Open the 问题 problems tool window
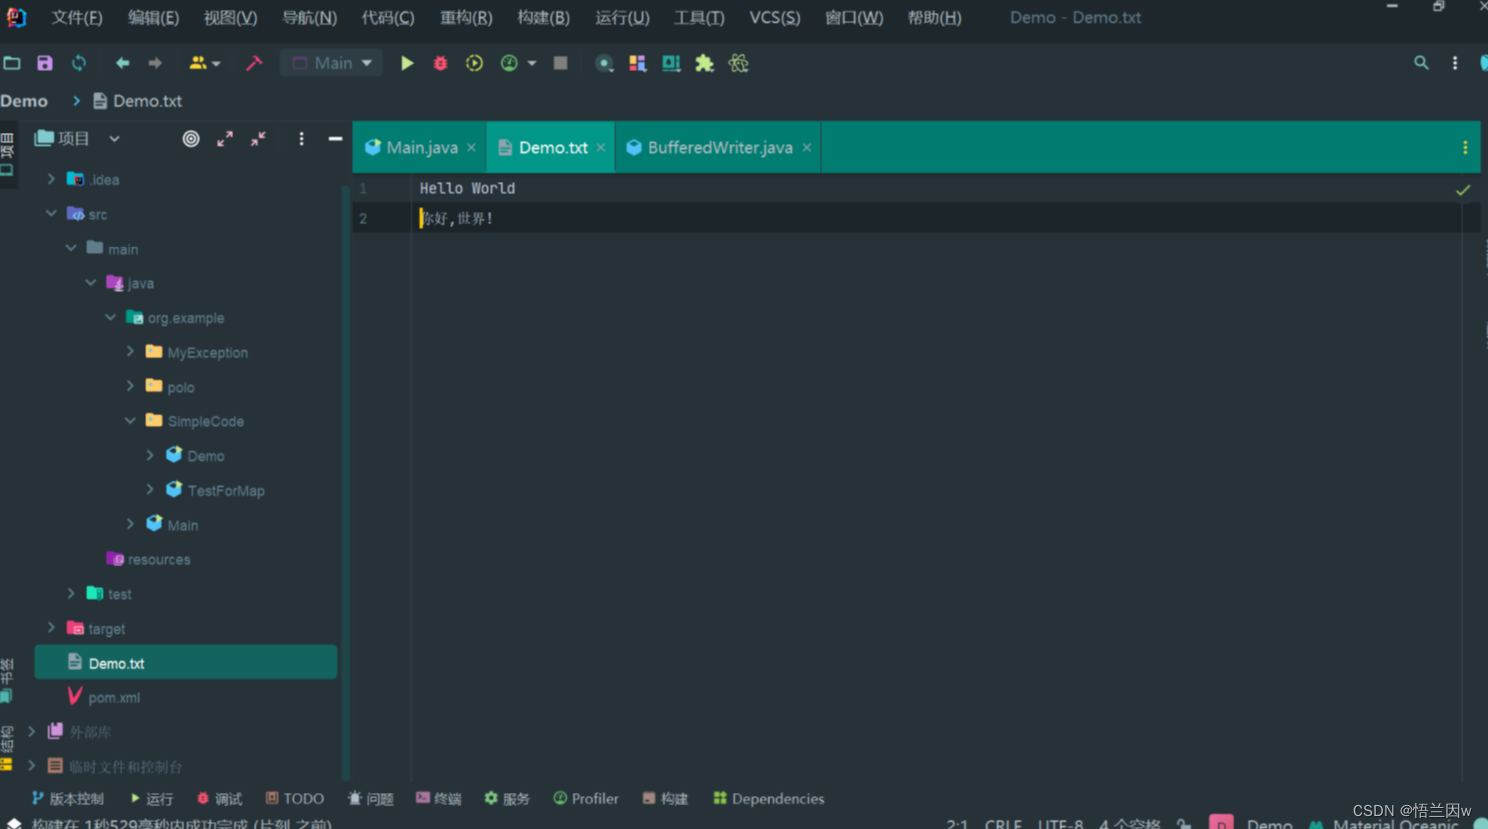The height and width of the screenshot is (829, 1488). coord(370,798)
